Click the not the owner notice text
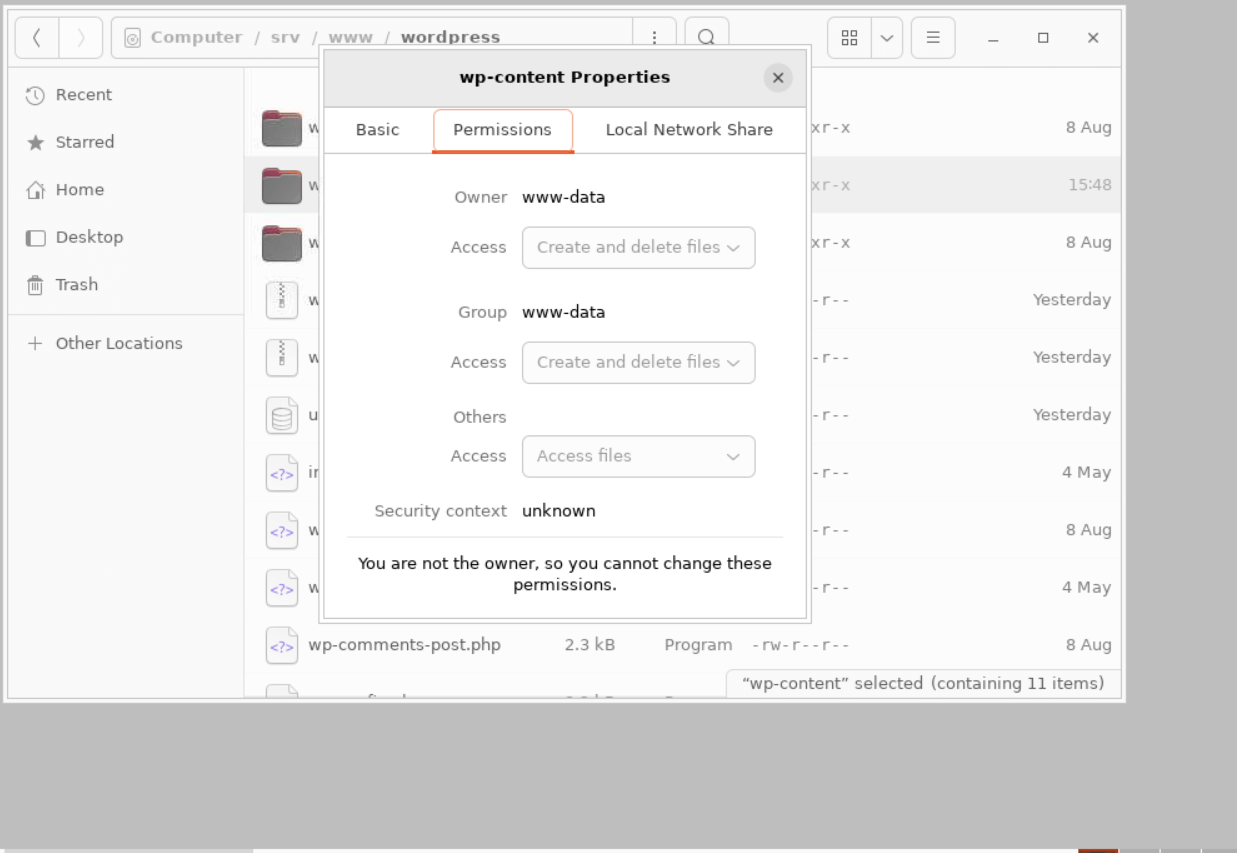1237x853 pixels. click(x=565, y=574)
